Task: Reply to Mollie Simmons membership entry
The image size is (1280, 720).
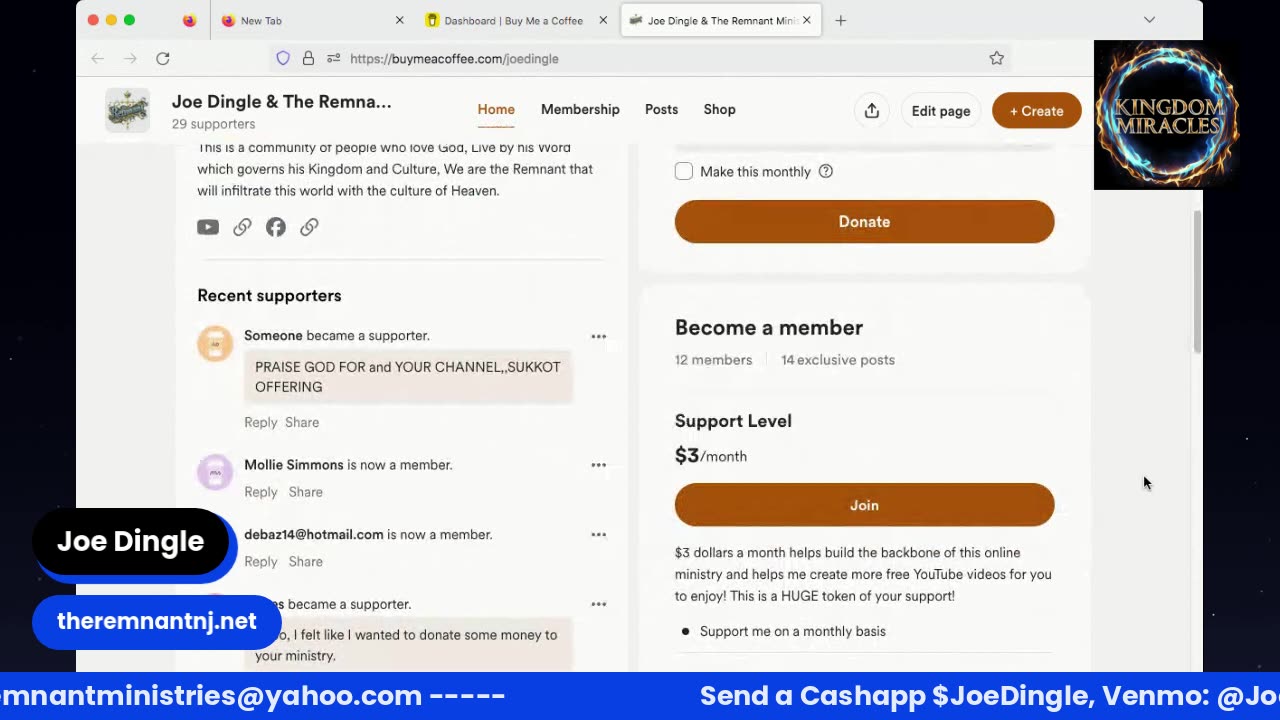Action: 260,492
